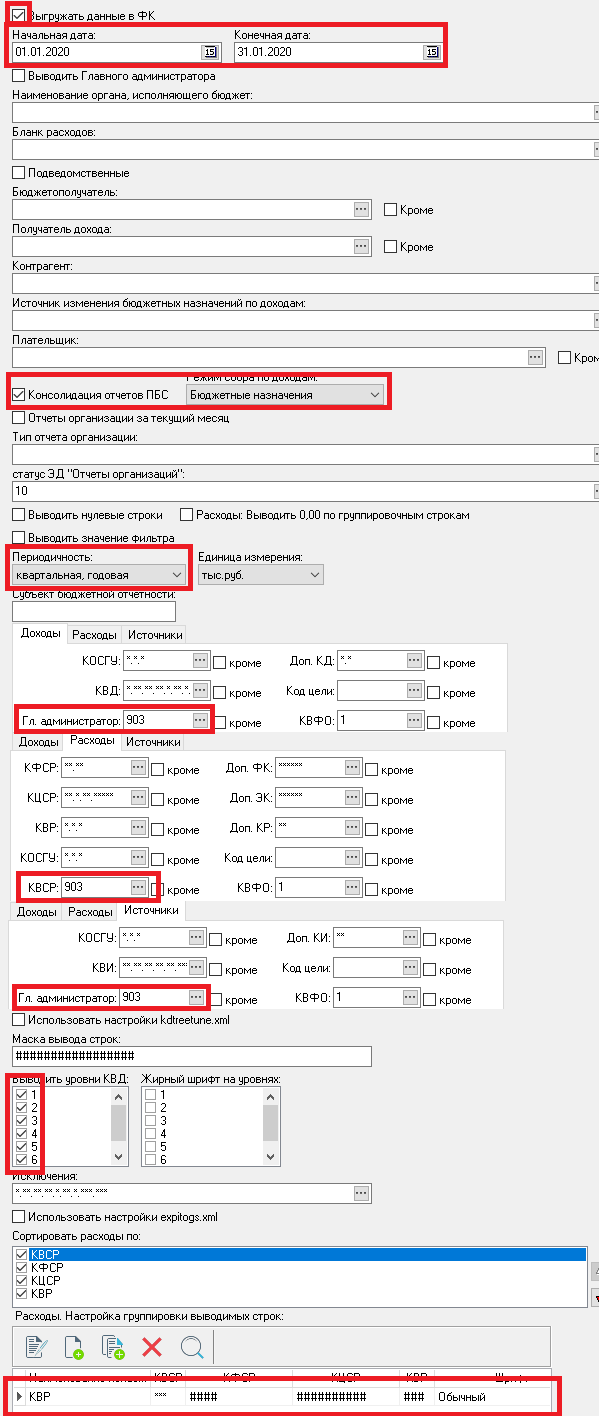This screenshot has width=600, height=1416.
Task: Open lookup button next to Доп. КР field
Action: pos(352,828)
